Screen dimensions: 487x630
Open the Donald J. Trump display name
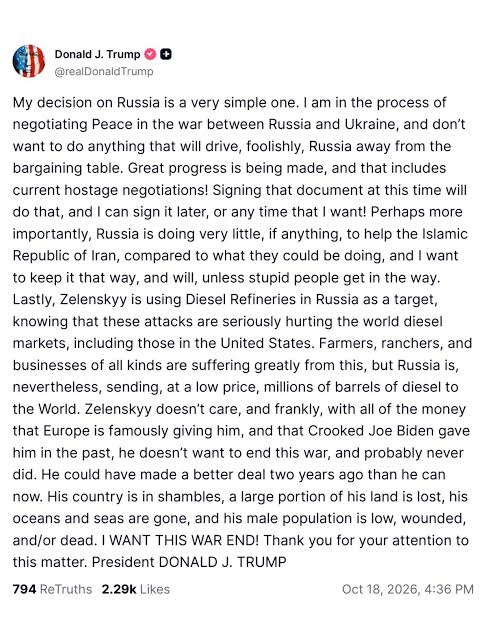click(x=97, y=54)
